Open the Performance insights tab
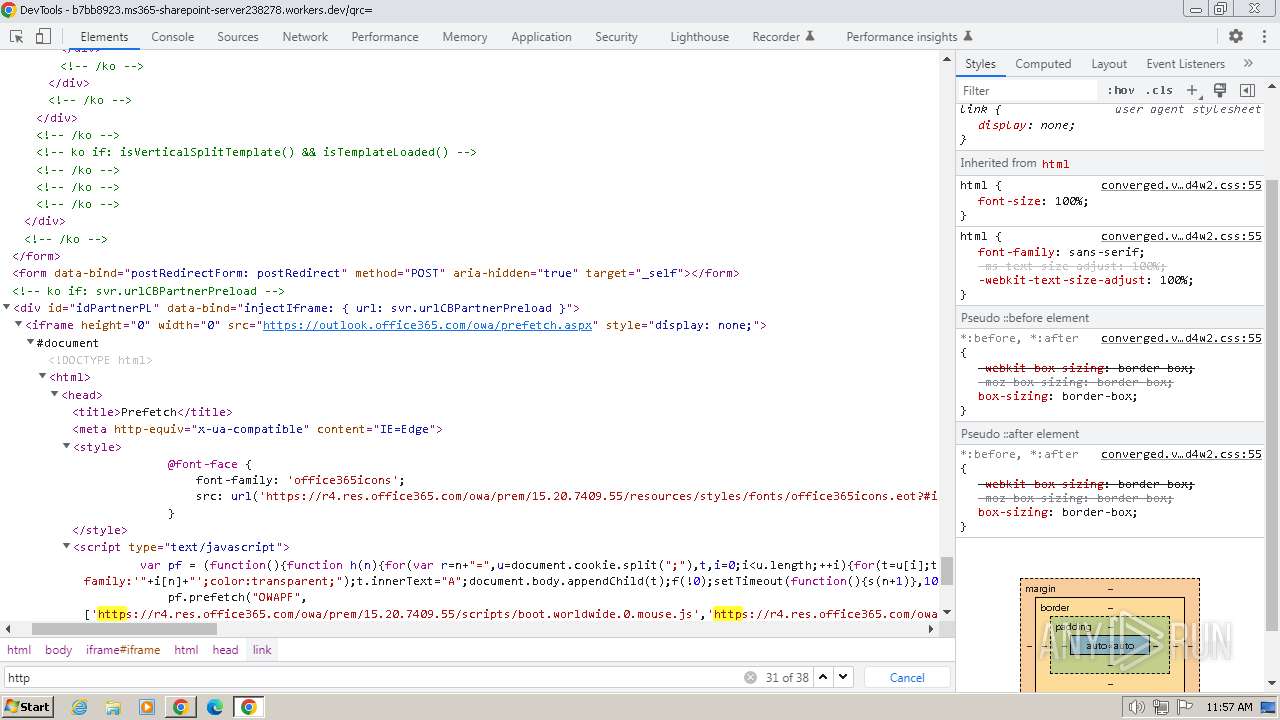Viewport: 1280px width, 720px height. tap(909, 36)
